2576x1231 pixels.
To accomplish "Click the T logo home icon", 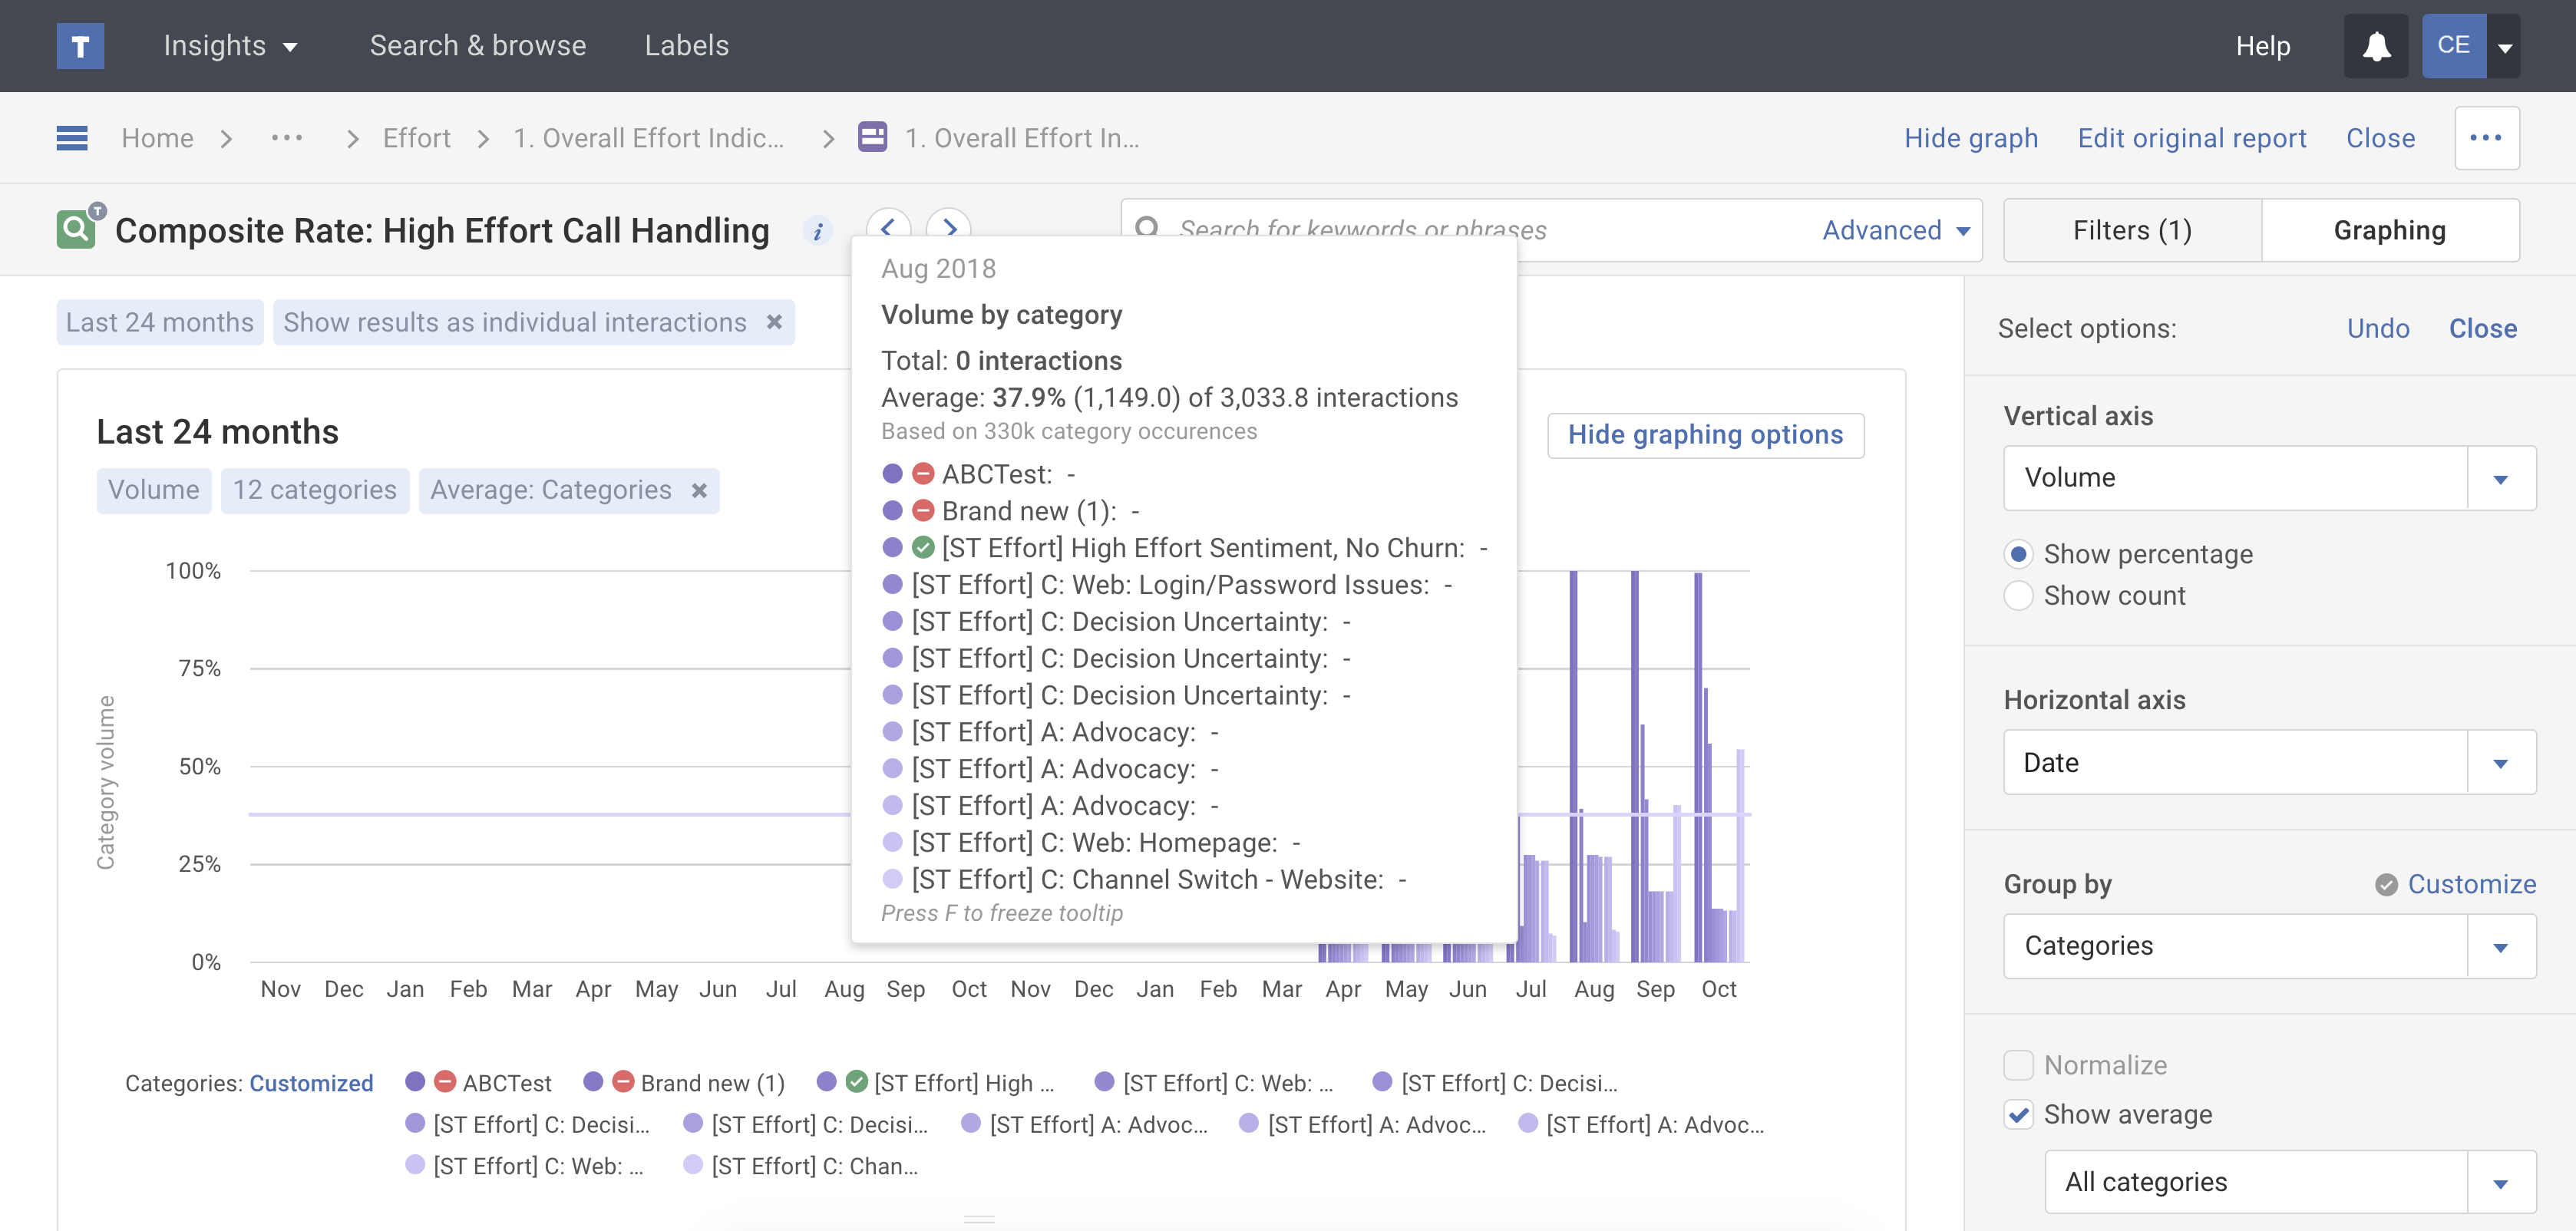I will 80,46.
